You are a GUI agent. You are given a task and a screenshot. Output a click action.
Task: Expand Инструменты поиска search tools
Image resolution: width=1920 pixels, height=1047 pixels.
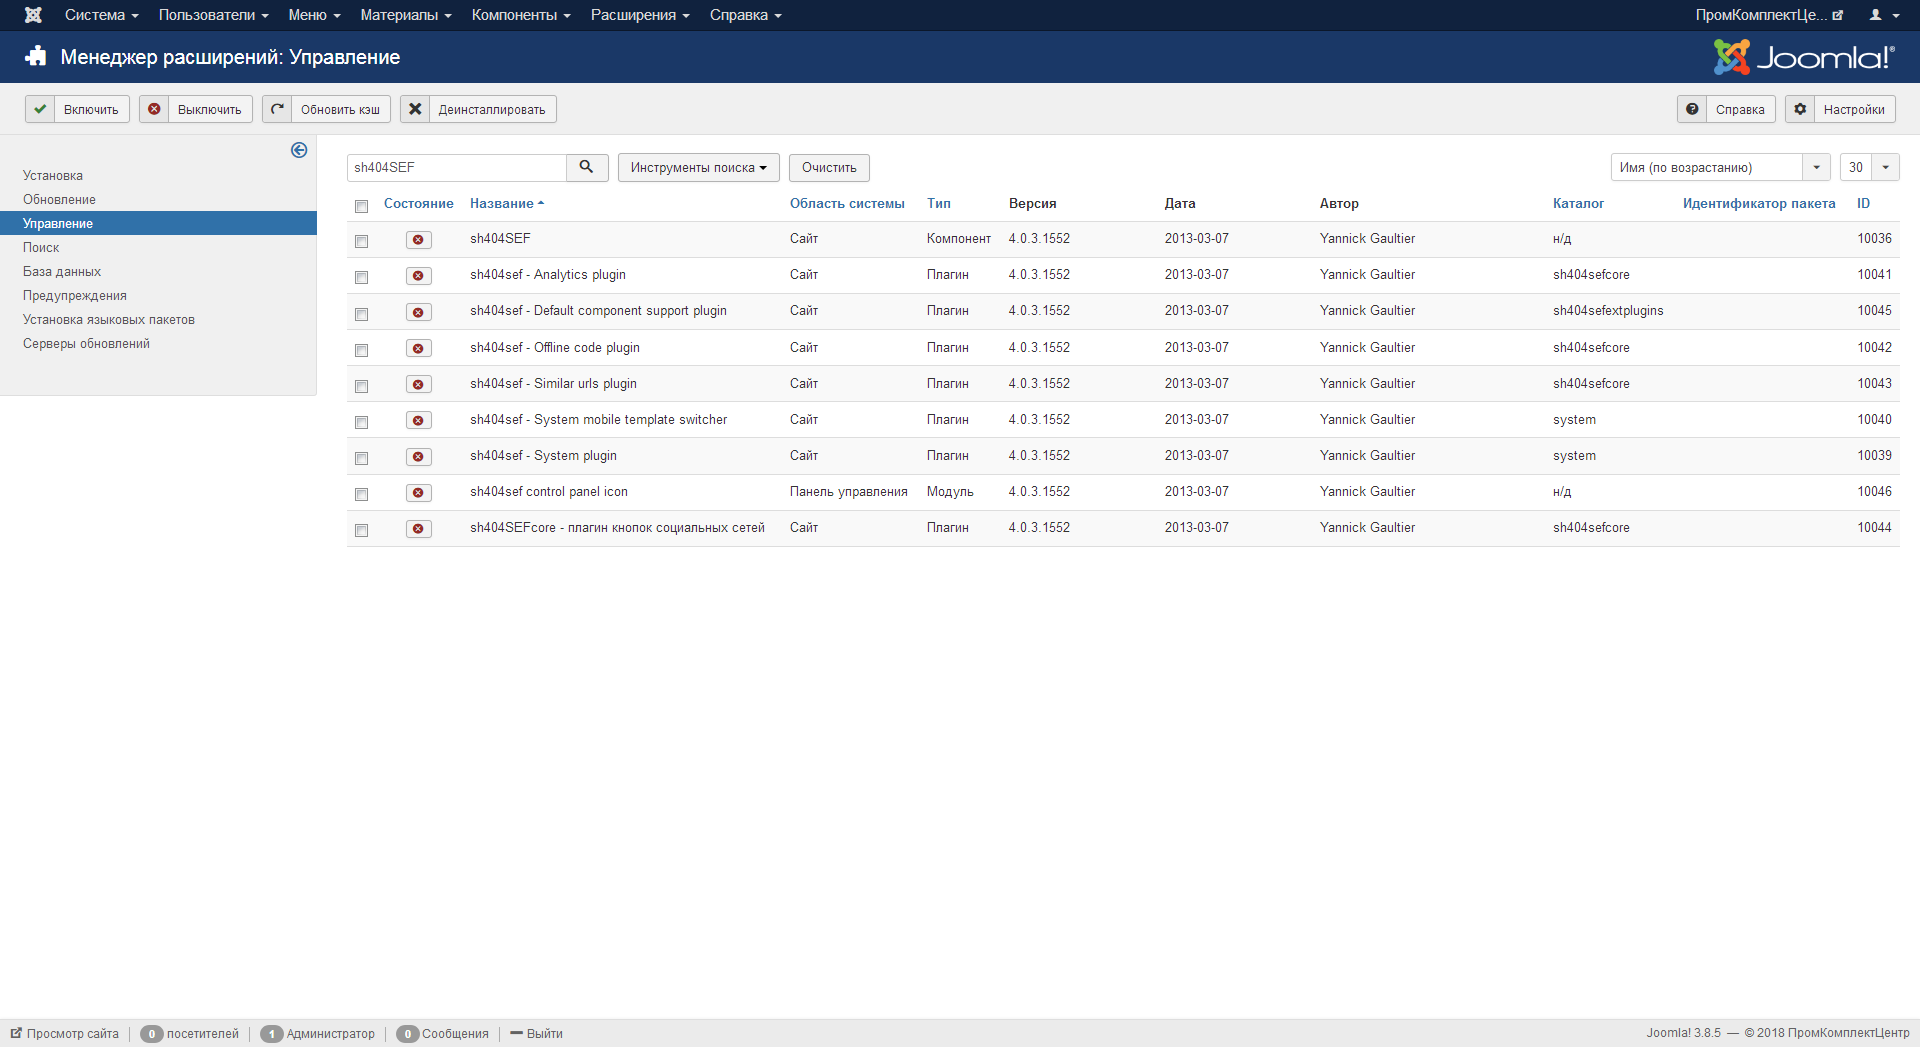click(x=698, y=167)
